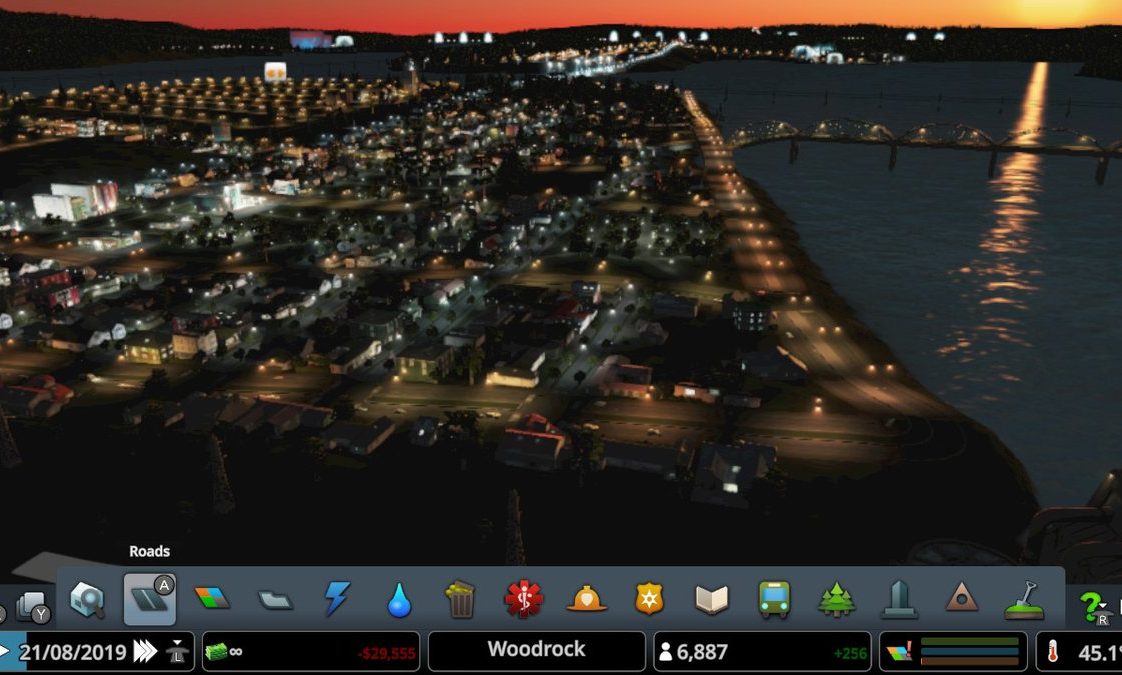Click the city name Woodrock
The height and width of the screenshot is (675, 1122).
point(537,649)
